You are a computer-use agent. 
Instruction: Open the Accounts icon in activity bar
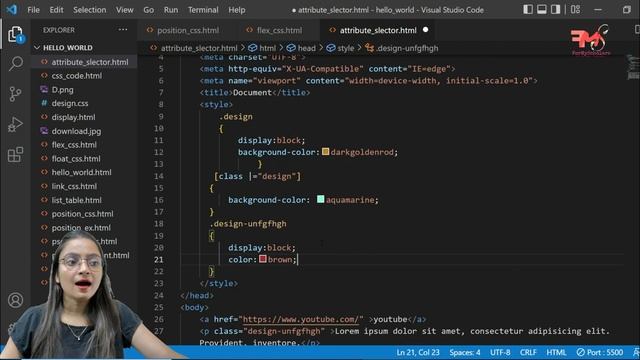(16, 300)
